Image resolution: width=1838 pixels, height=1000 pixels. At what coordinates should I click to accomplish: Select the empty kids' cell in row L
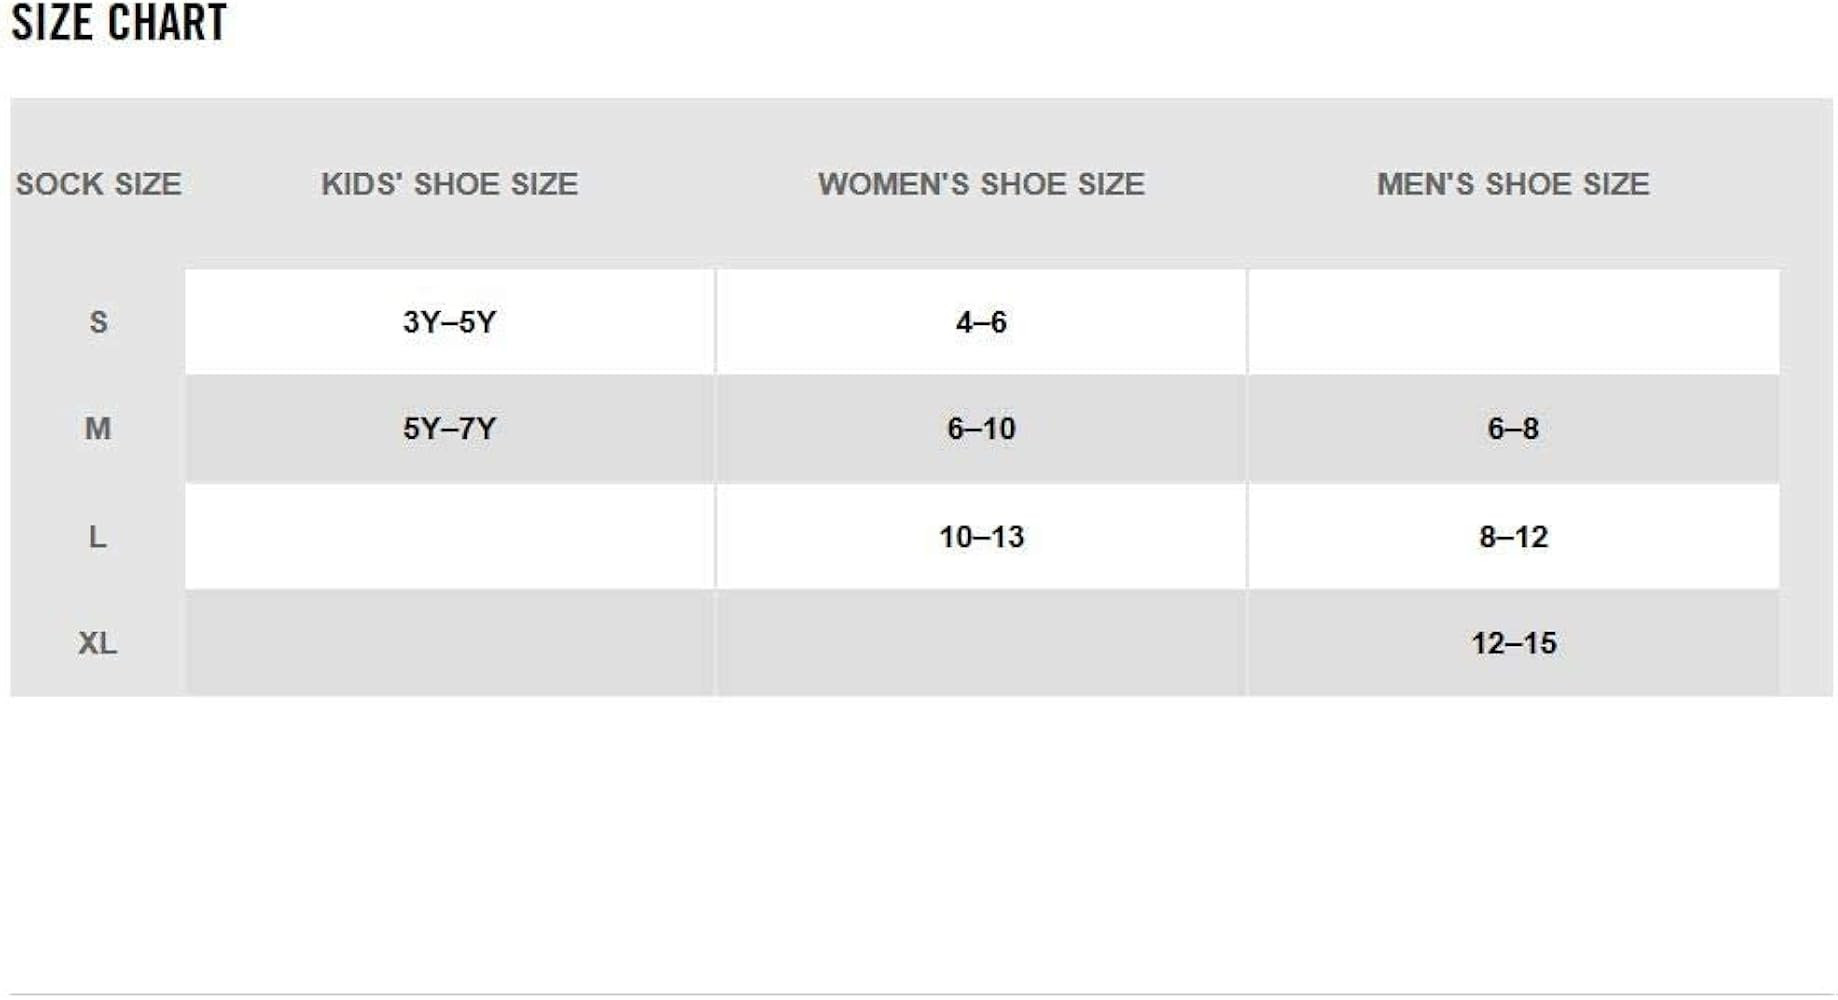[449, 537]
